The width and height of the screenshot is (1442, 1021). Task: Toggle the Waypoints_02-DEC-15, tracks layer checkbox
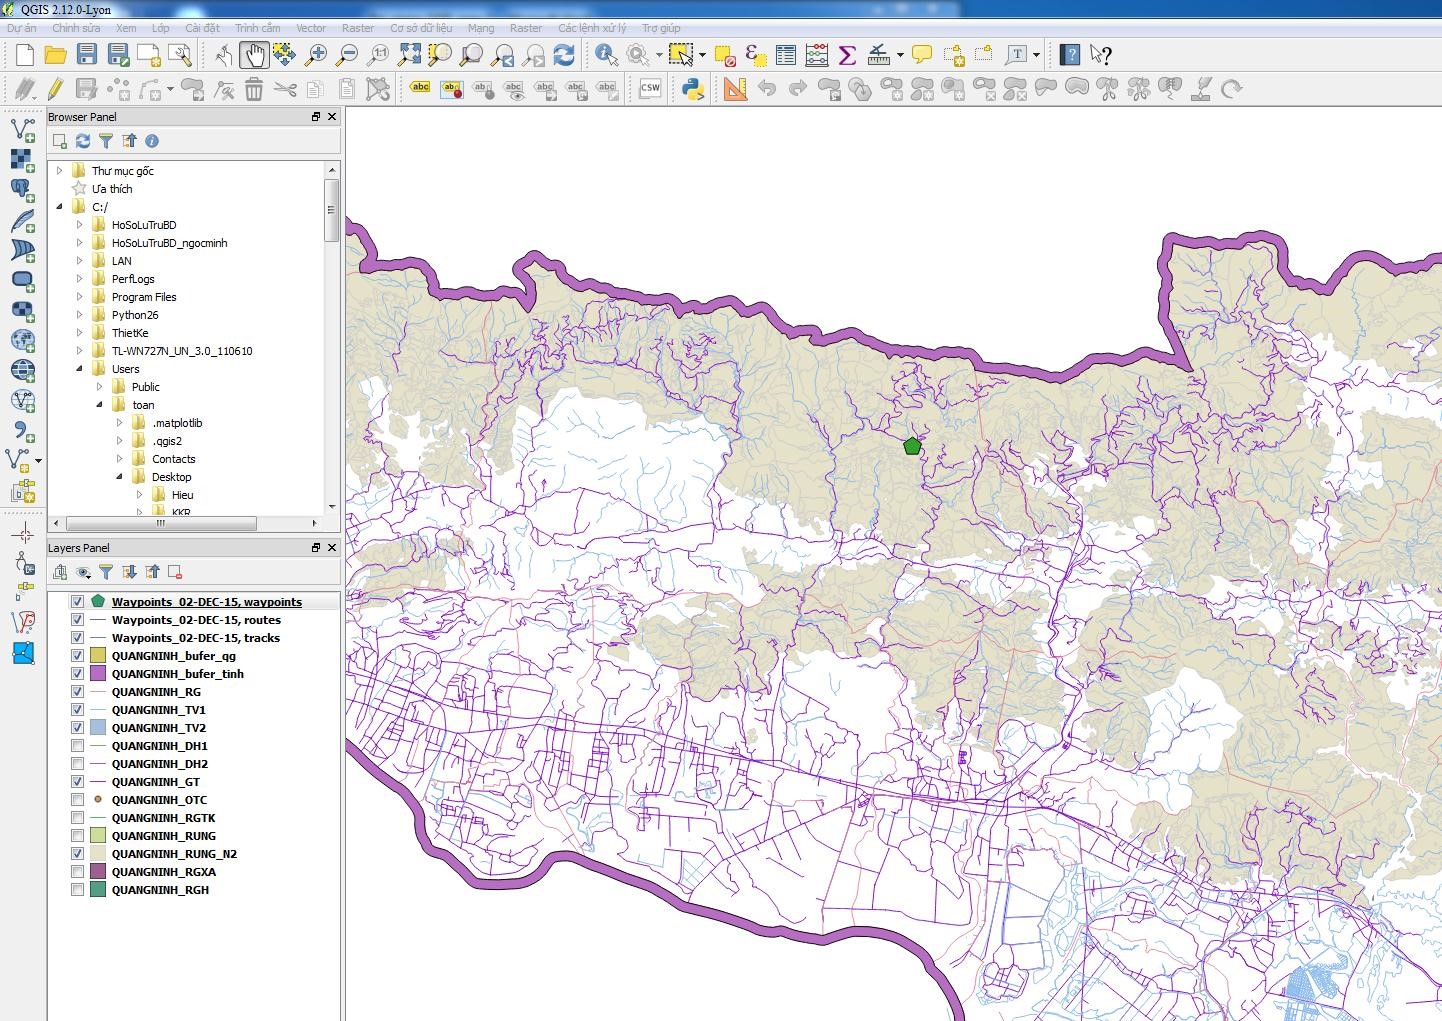point(77,638)
